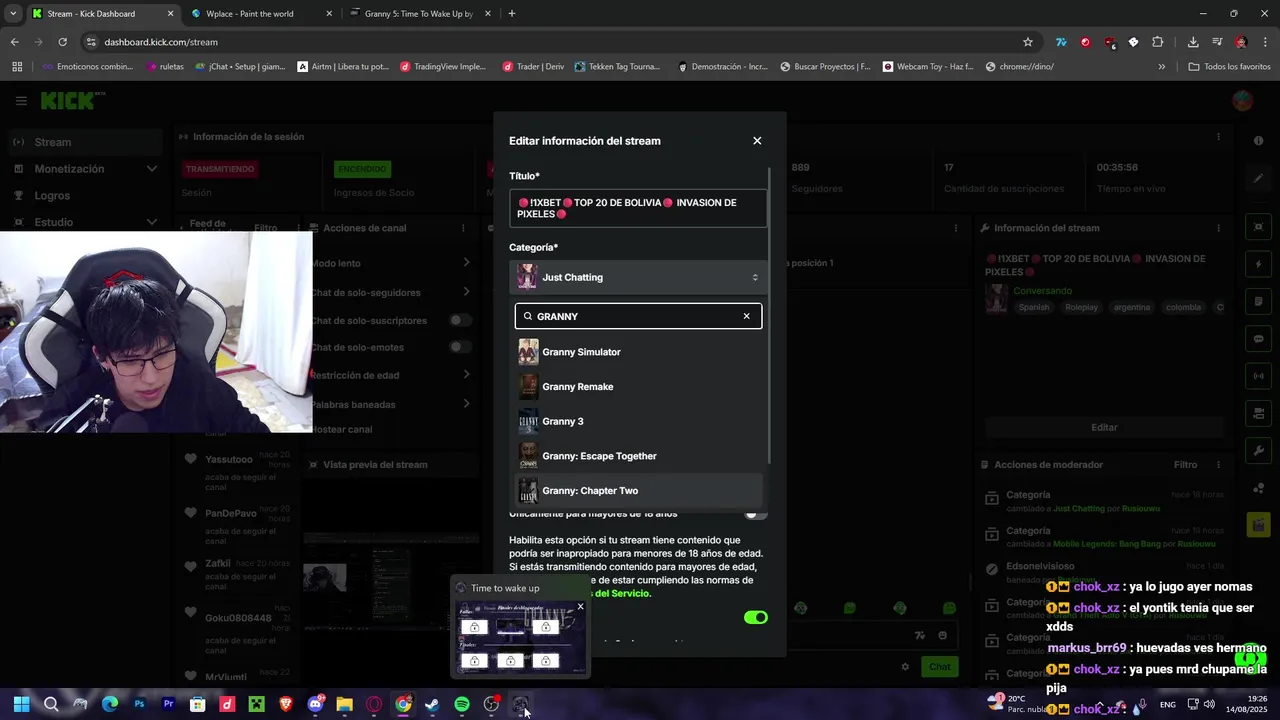Open Spotify from the taskbar
The image size is (1280, 720).
462,705
